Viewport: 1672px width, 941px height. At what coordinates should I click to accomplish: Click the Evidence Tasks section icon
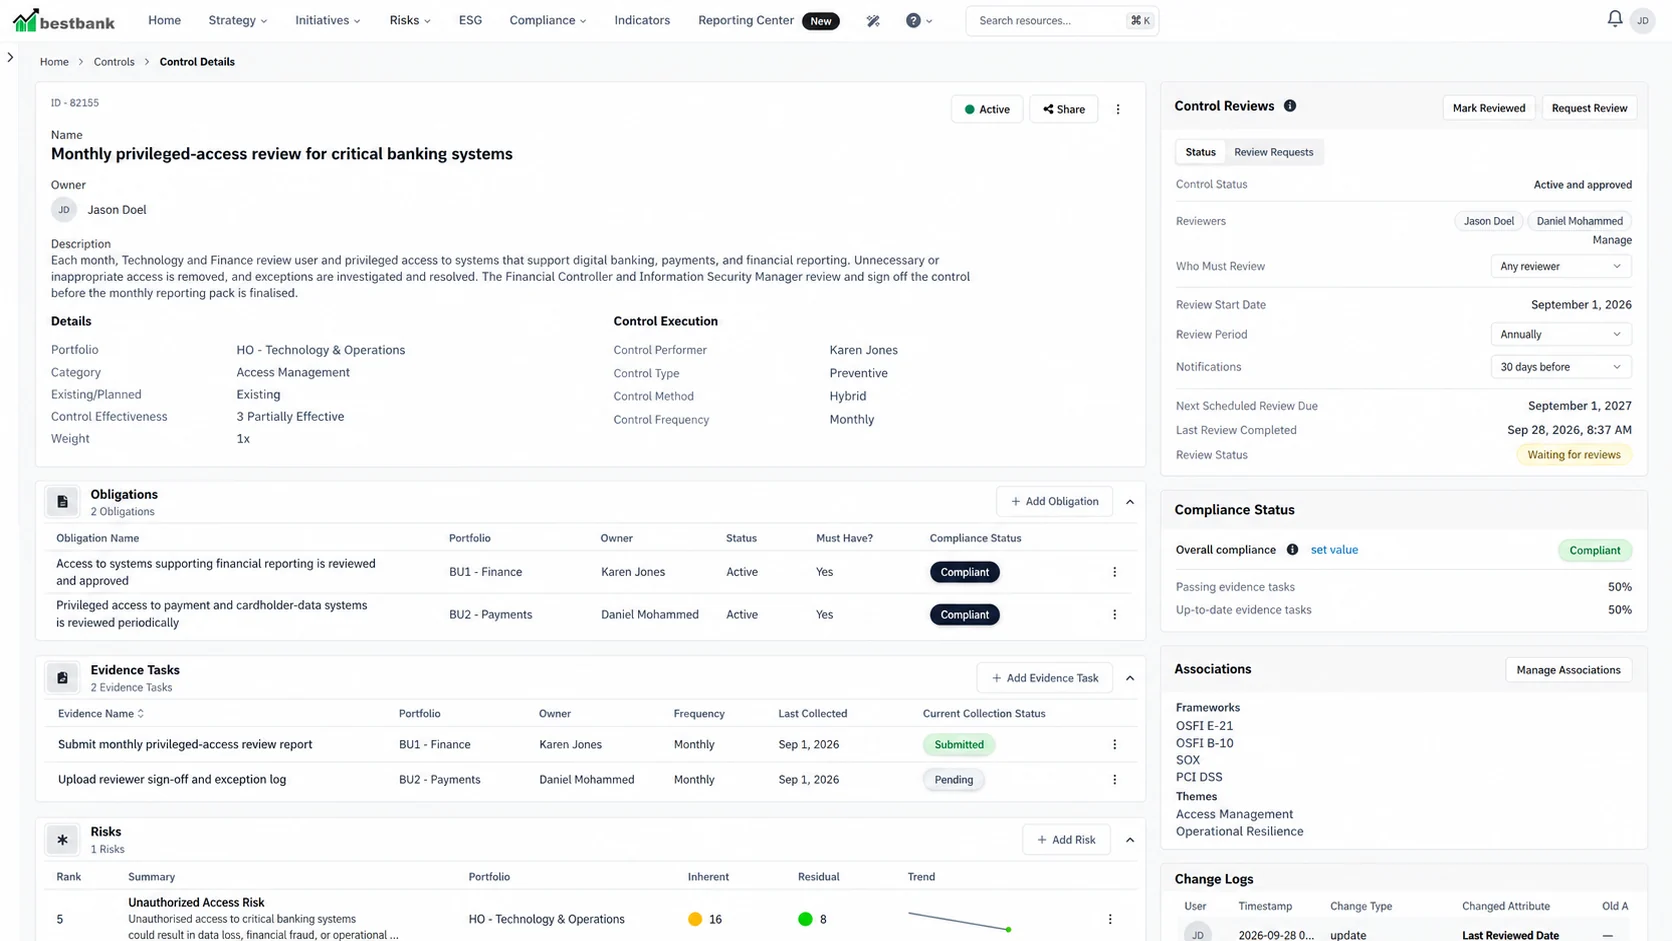click(62, 678)
